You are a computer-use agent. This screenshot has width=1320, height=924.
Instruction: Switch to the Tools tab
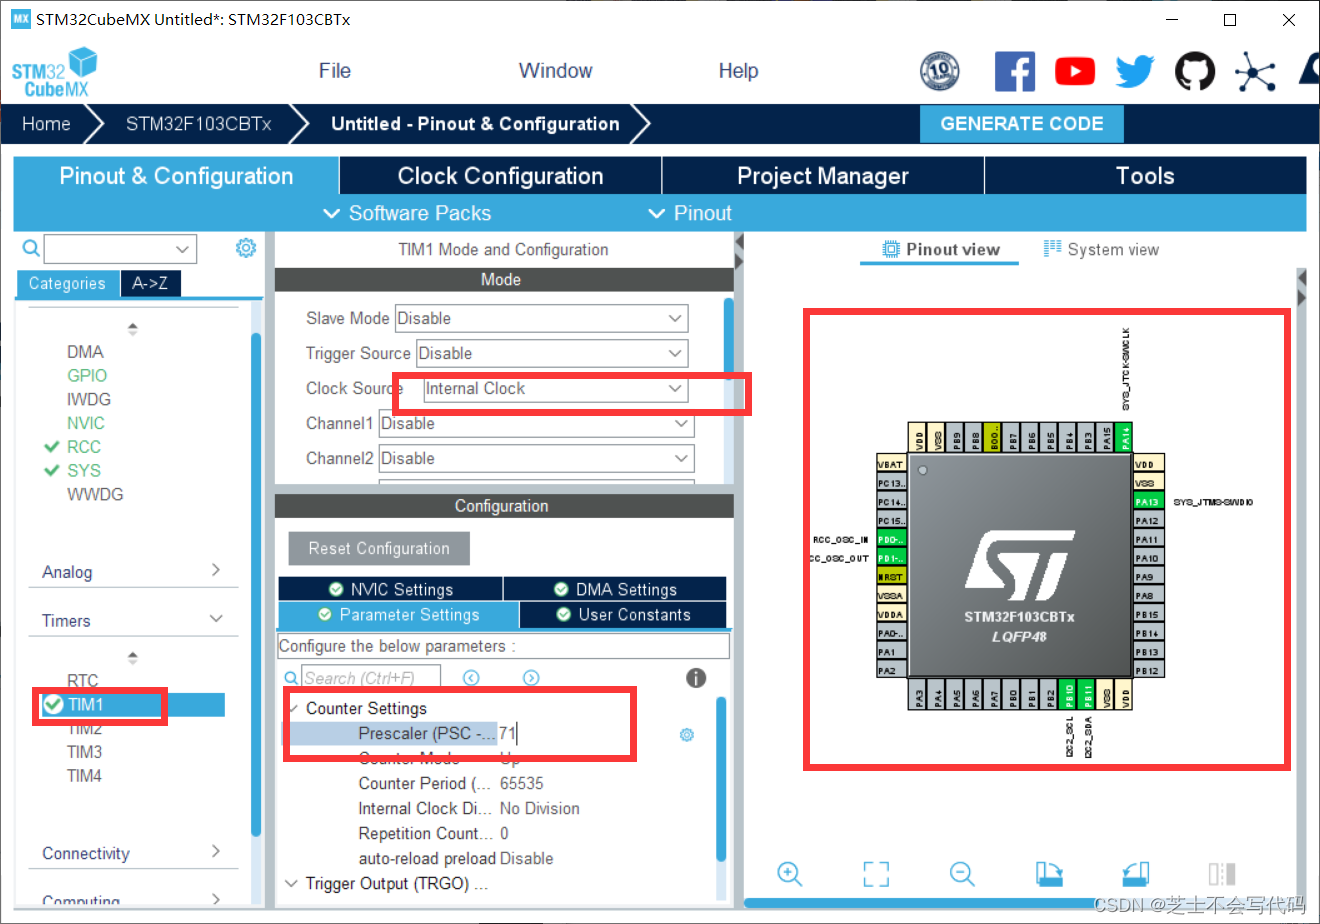pos(1145,176)
